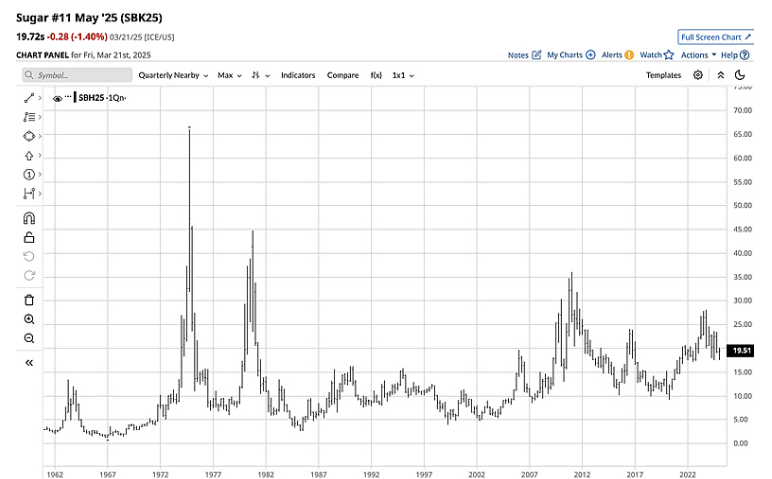Select the trend line drawing tool
This screenshot has width=772, height=479.
tap(28, 98)
